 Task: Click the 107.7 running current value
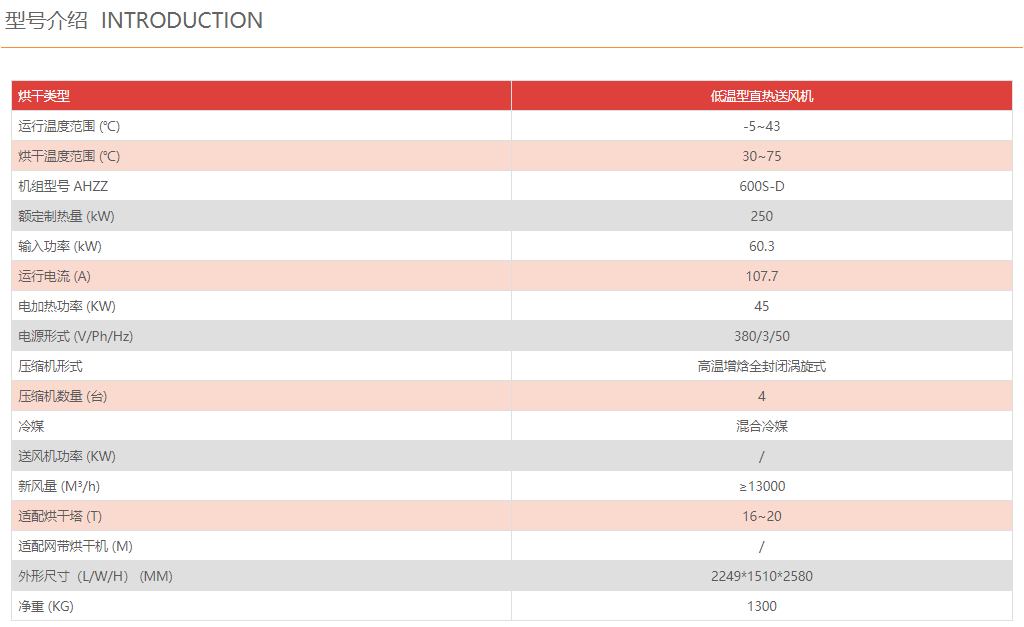(x=761, y=276)
